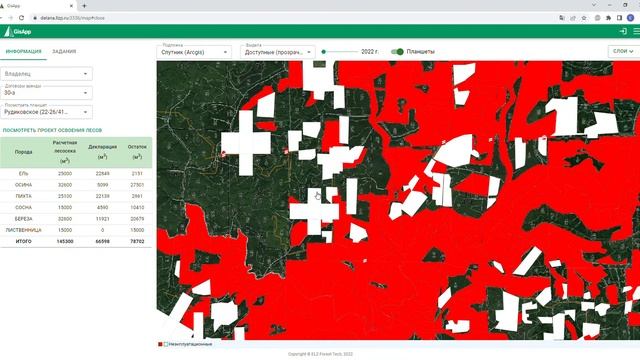Screen dimensions: 640x360
Task: Select the GisApp browser tab
Action: point(37,6)
